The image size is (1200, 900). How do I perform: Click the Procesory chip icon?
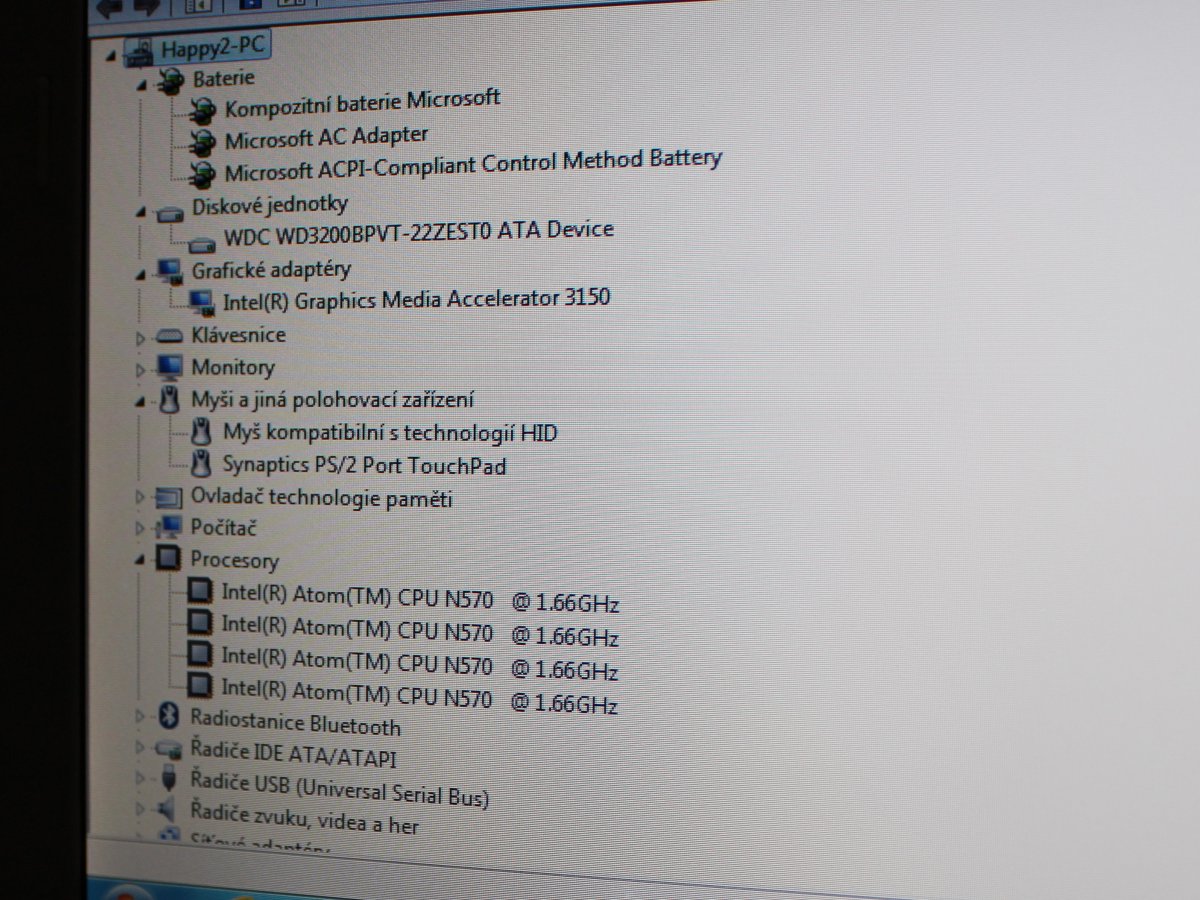coord(170,558)
